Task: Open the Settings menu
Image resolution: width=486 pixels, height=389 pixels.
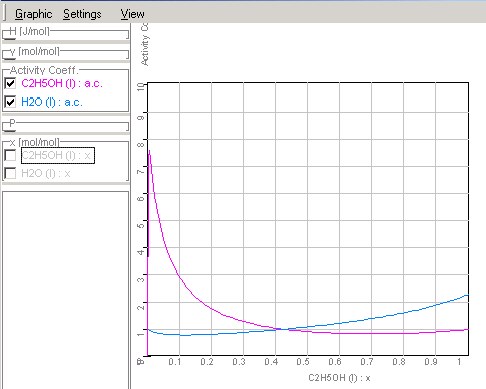Action: (82, 14)
